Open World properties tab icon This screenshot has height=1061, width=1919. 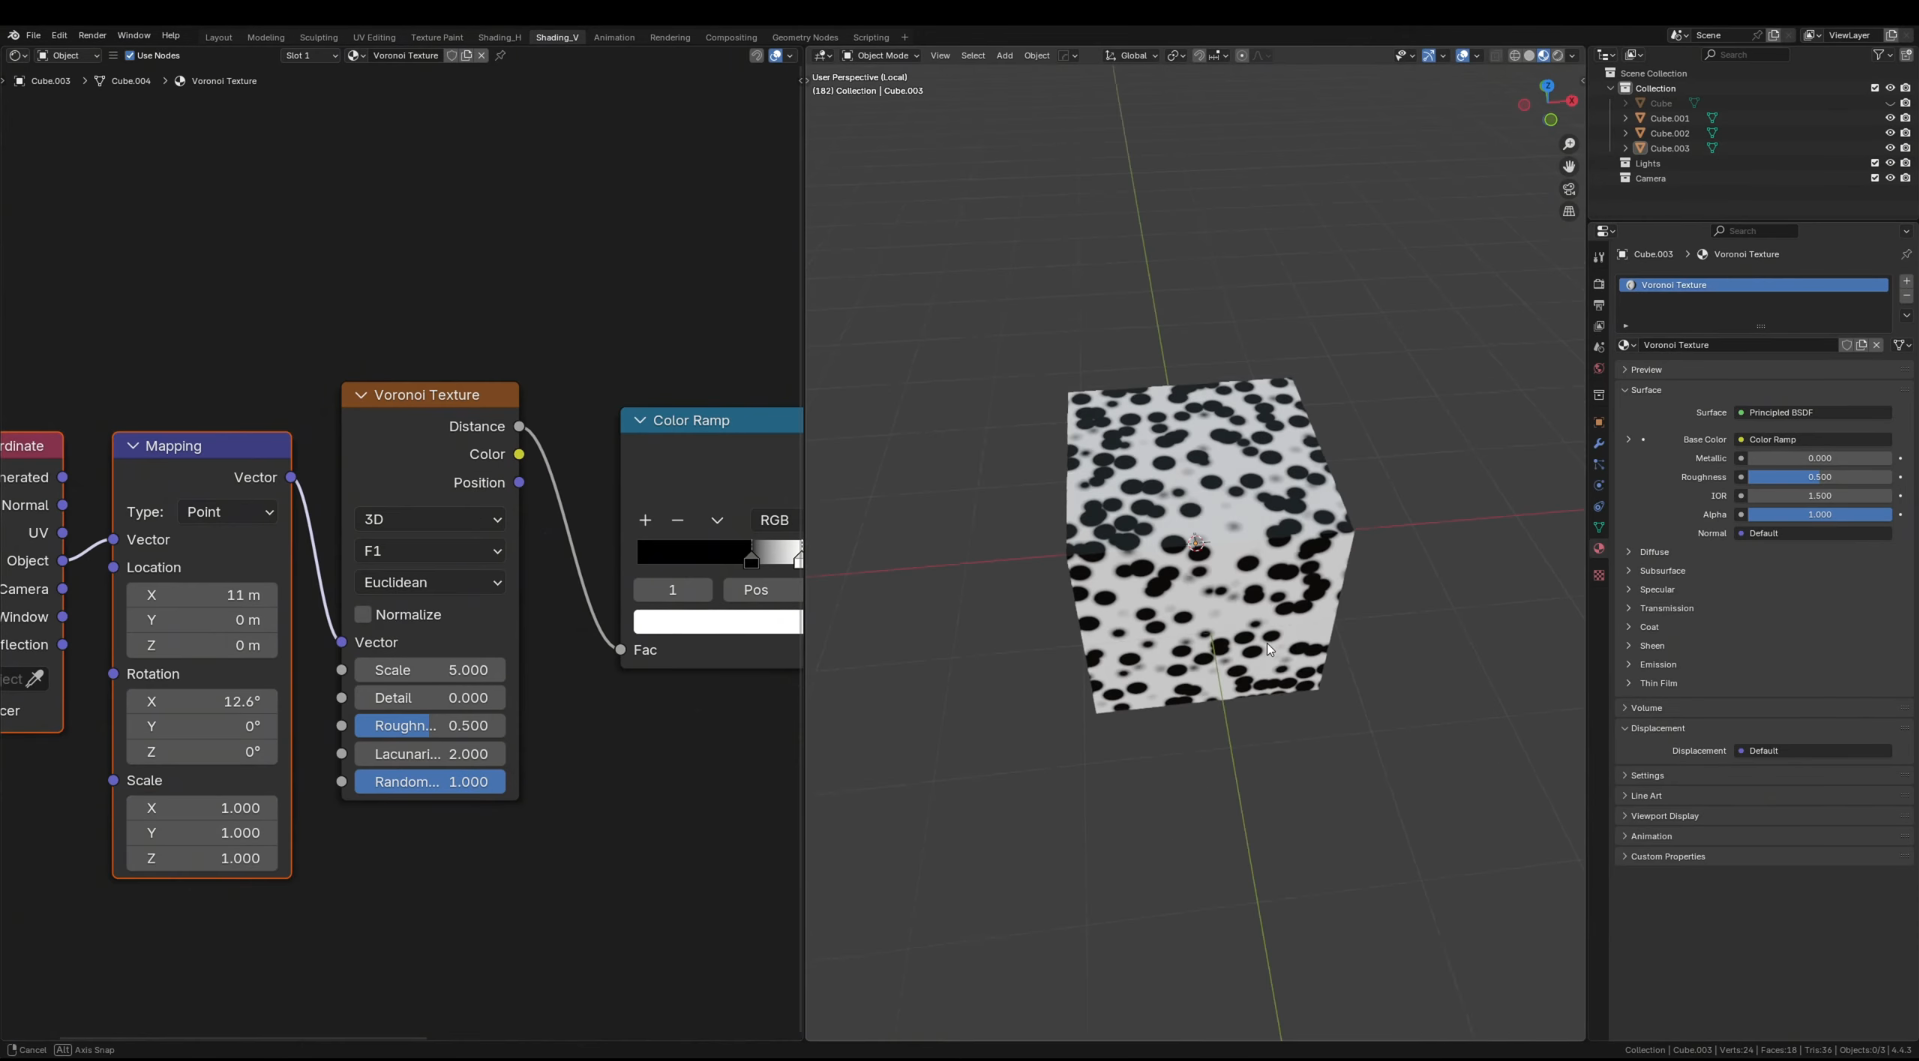1599,369
